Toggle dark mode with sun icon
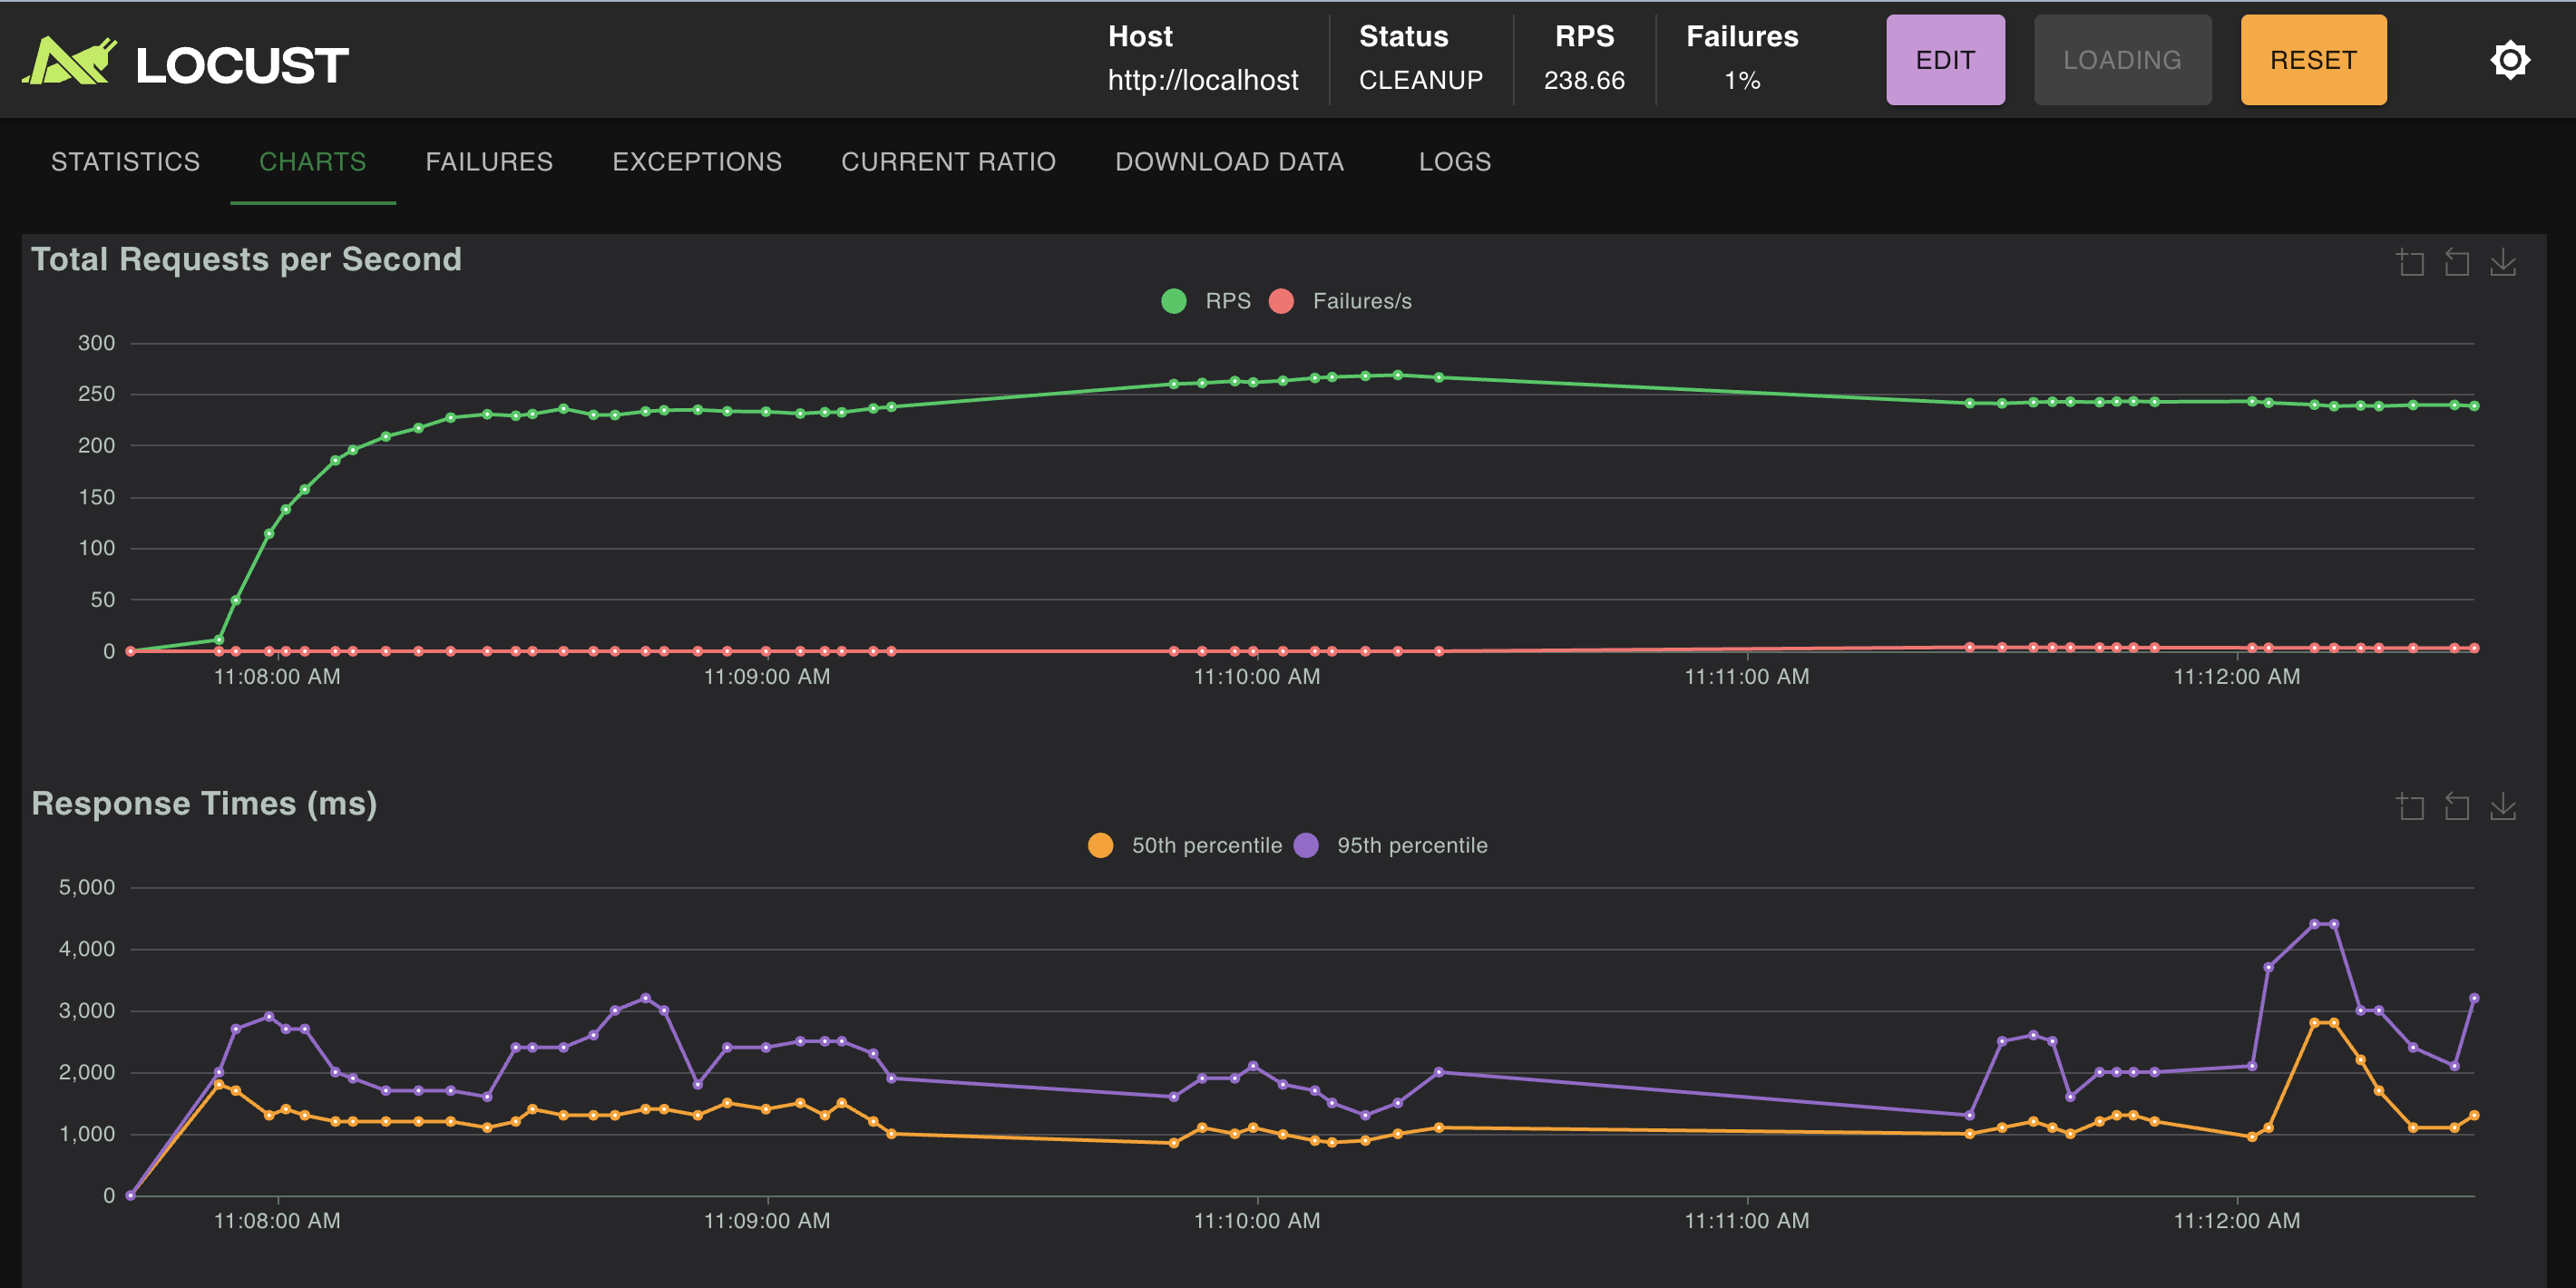The width and height of the screenshot is (2576, 1288). [x=2509, y=60]
